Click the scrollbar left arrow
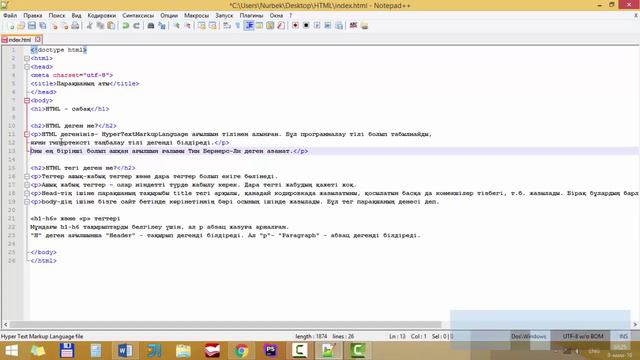Screen dimensions: 640x360 (5, 324)
